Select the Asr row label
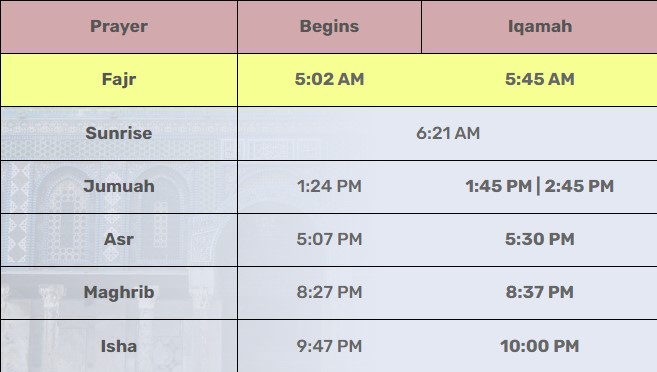Screen dimensions: 657x372 point(119,239)
